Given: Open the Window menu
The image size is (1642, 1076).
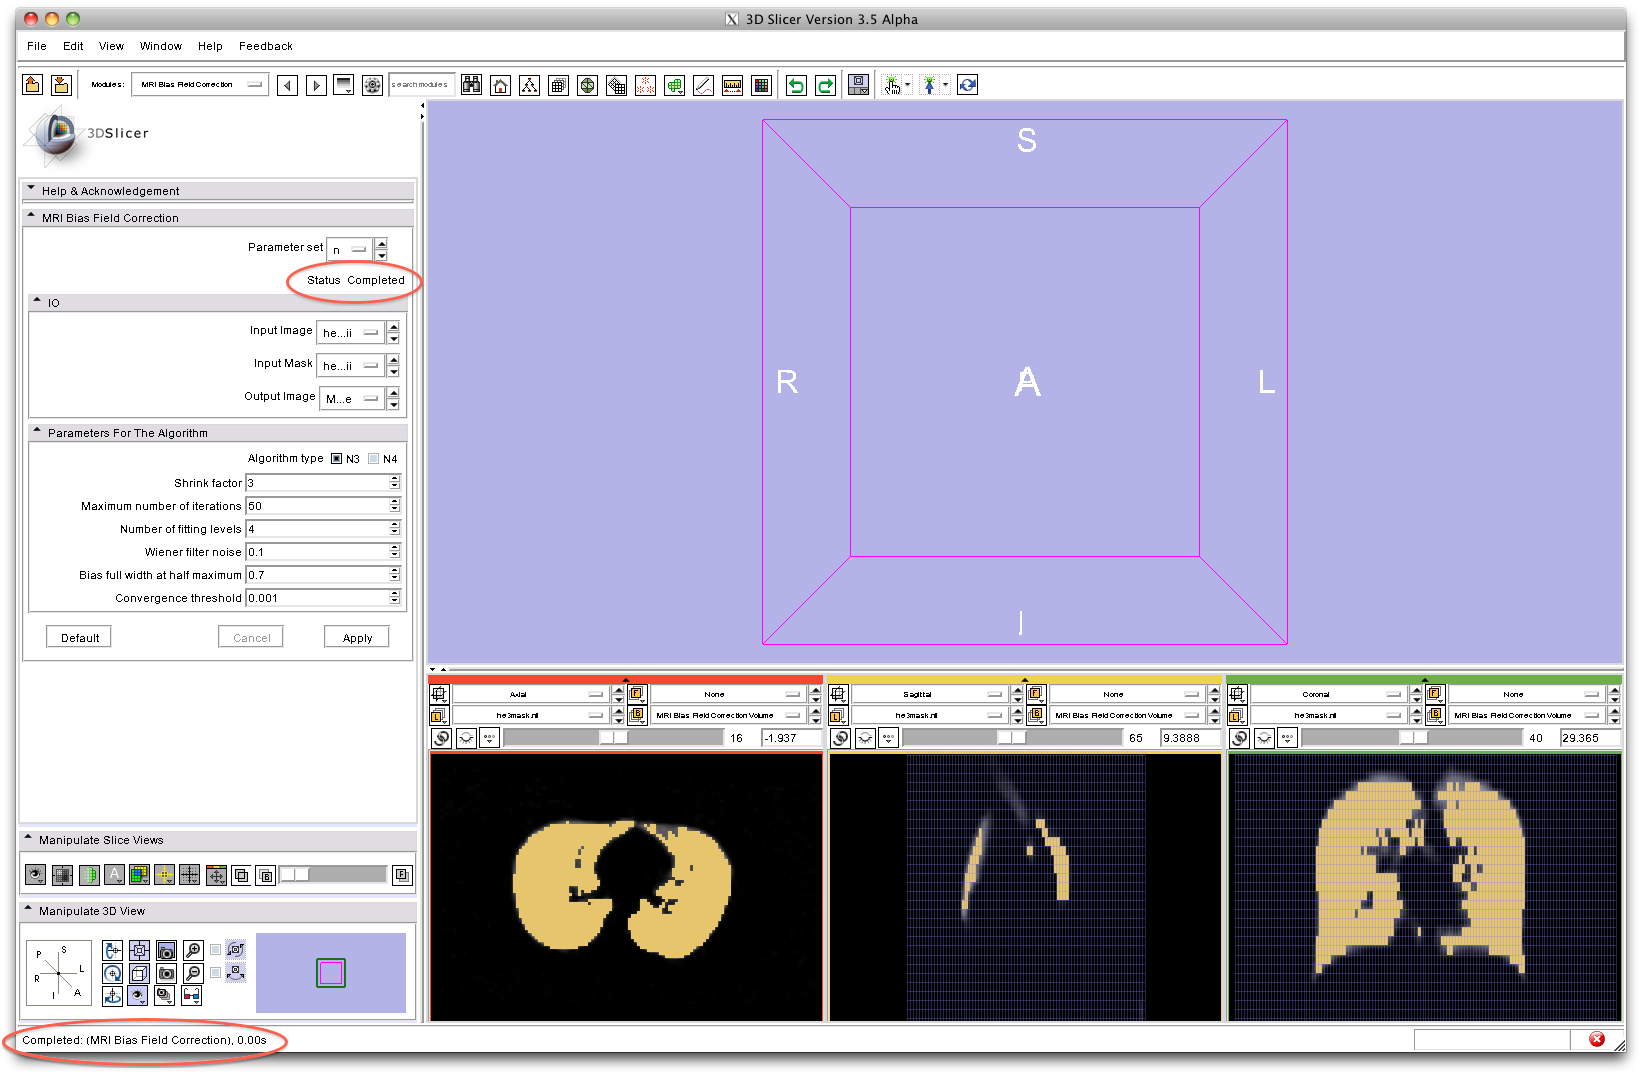Looking at the screenshot, I should (x=160, y=46).
